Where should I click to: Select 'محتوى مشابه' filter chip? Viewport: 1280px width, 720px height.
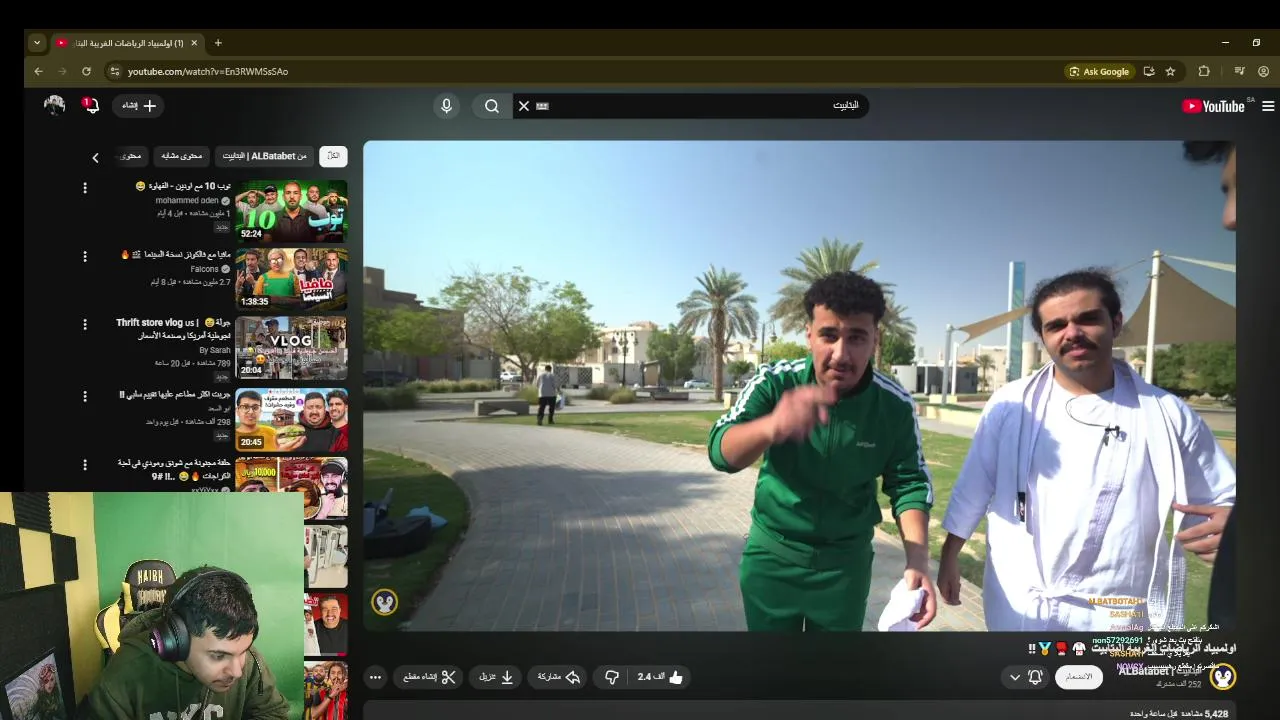(181, 156)
